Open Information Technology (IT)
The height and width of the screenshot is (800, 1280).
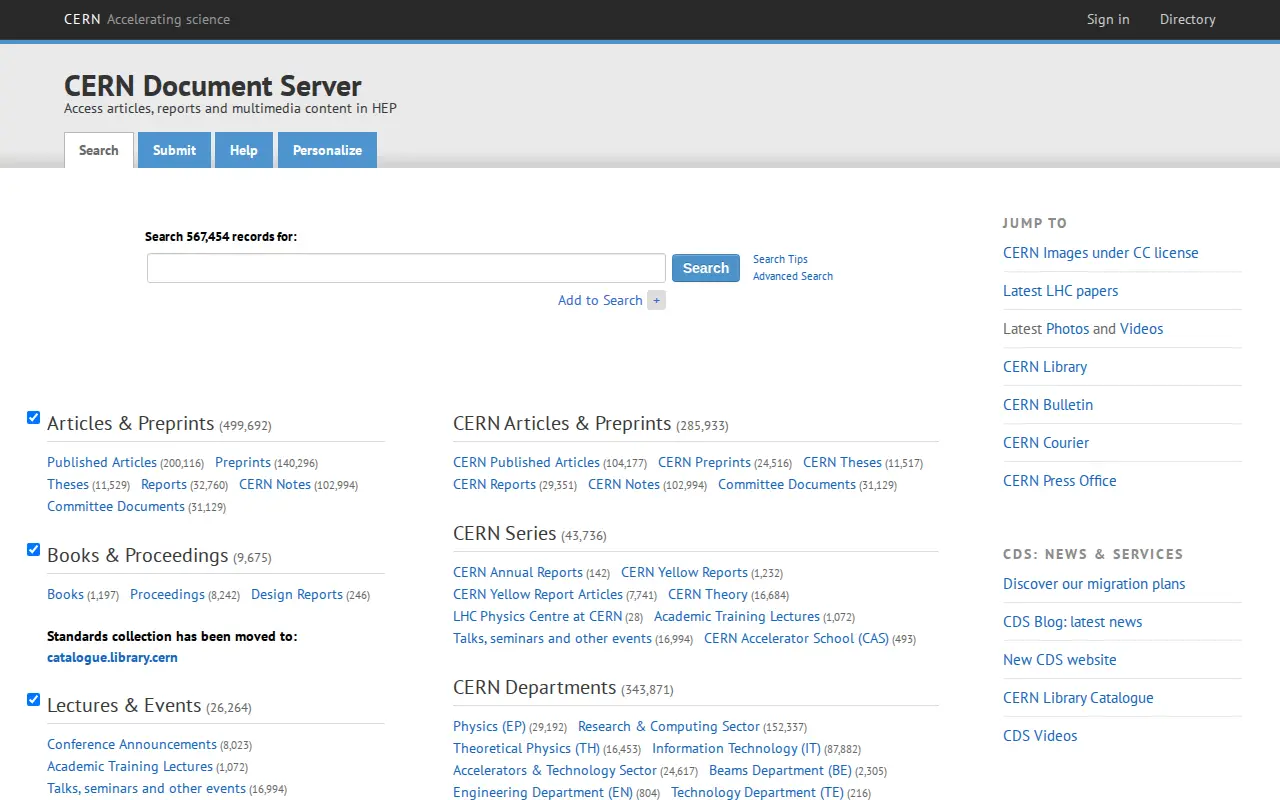pos(736,748)
